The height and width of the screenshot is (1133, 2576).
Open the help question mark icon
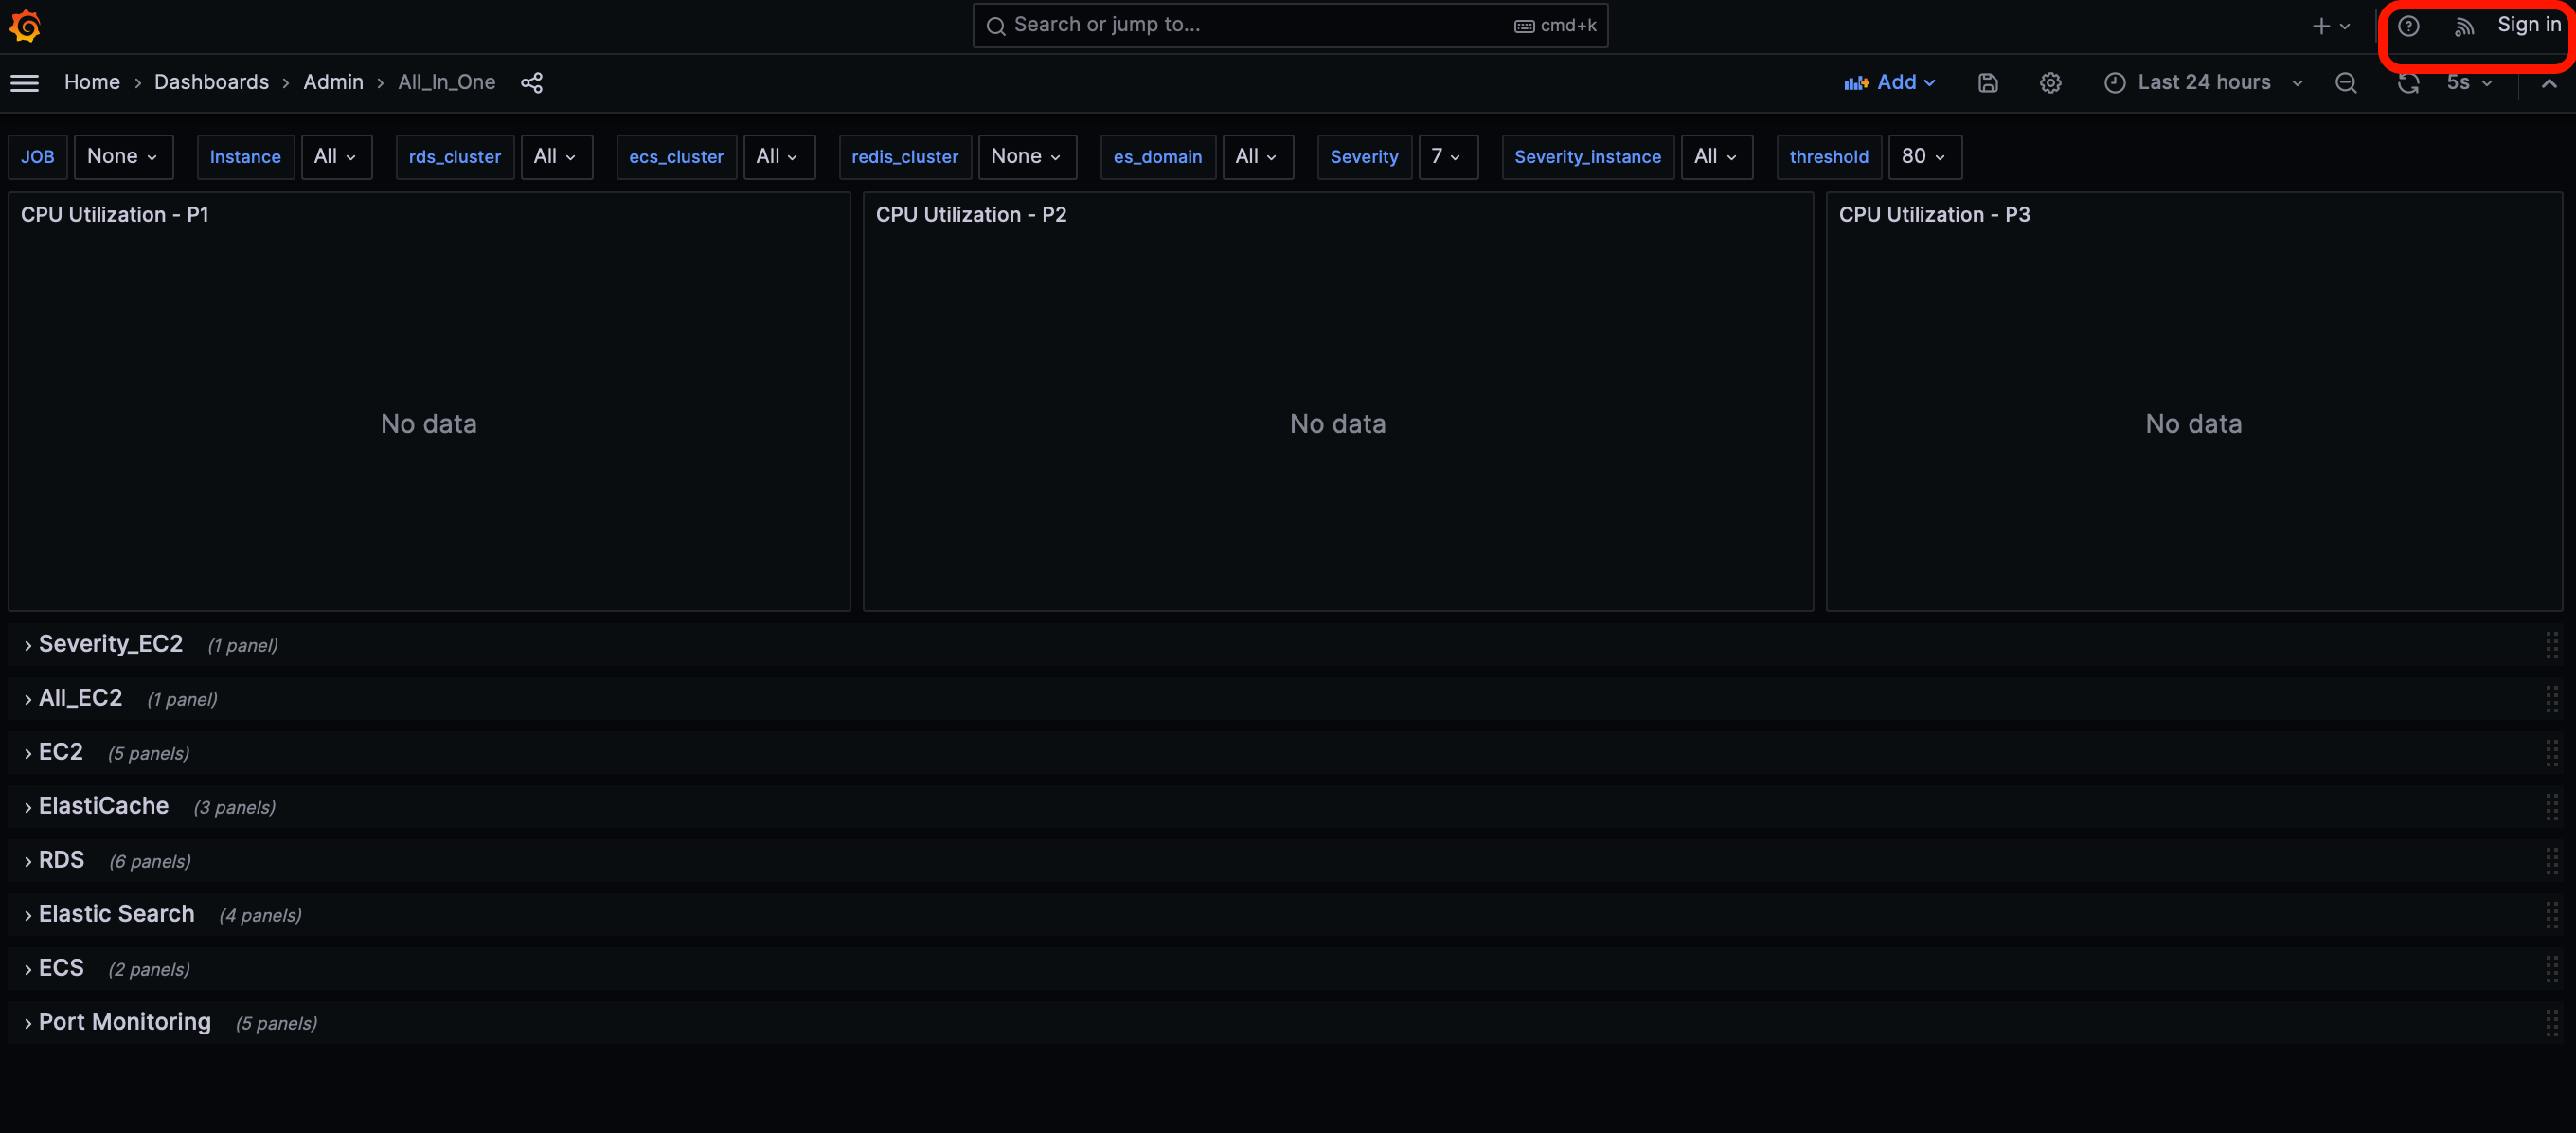pos(2408,26)
